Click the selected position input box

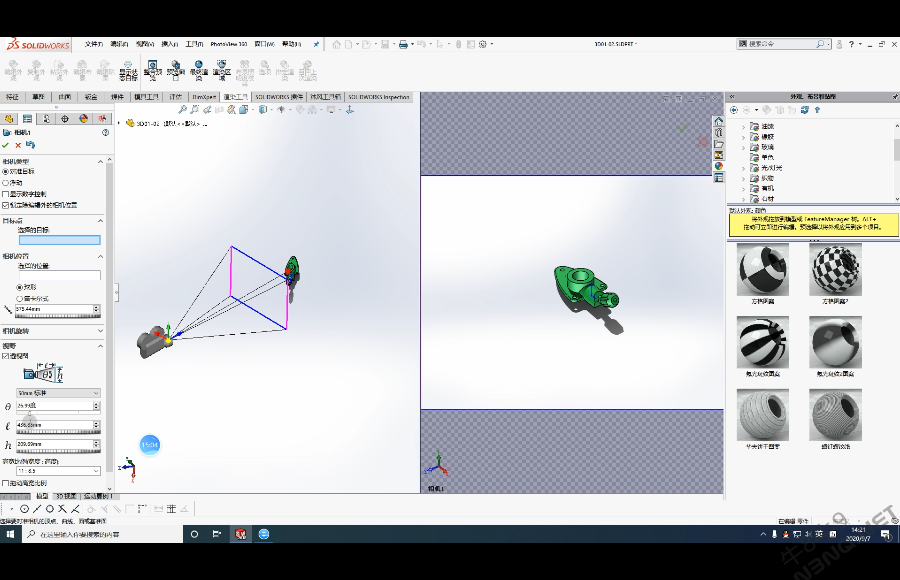point(60,276)
